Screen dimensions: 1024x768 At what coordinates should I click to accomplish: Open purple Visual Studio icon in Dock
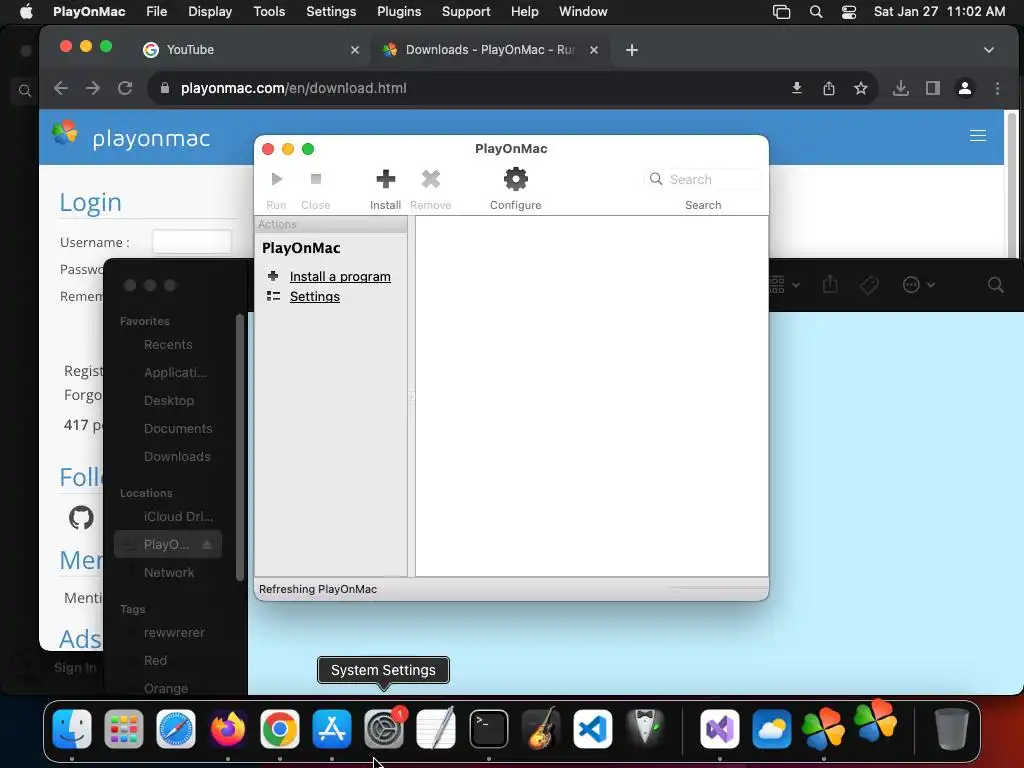(x=720, y=729)
